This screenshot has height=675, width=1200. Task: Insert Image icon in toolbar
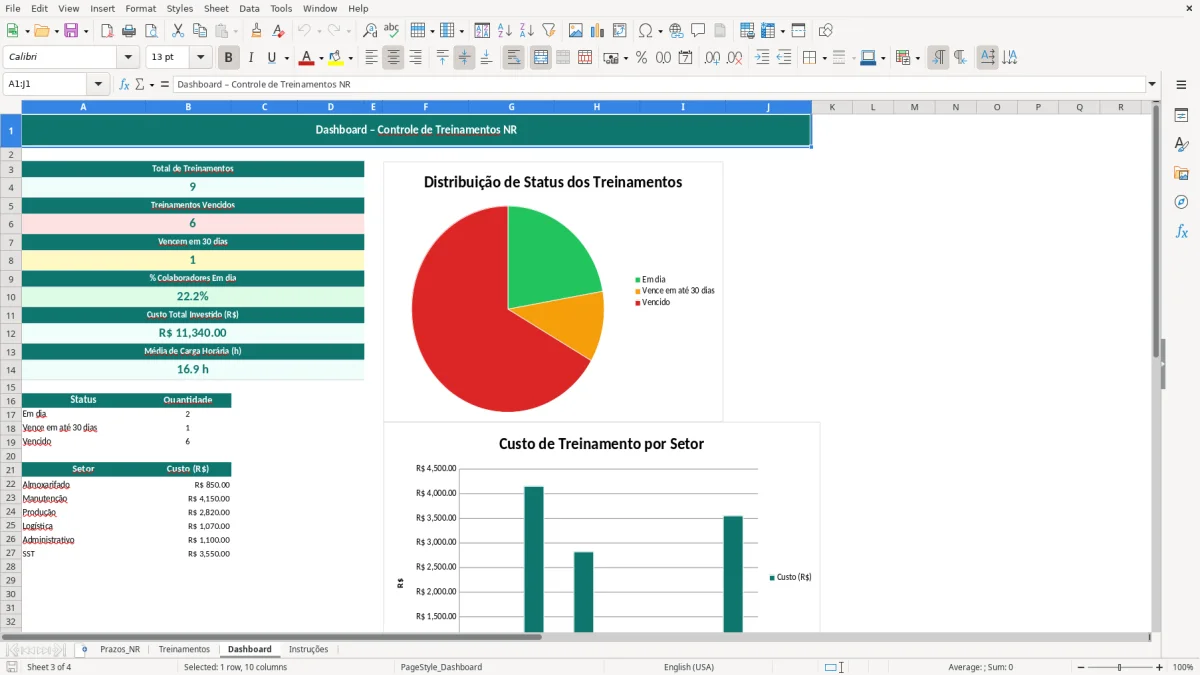pyautogui.click(x=576, y=31)
